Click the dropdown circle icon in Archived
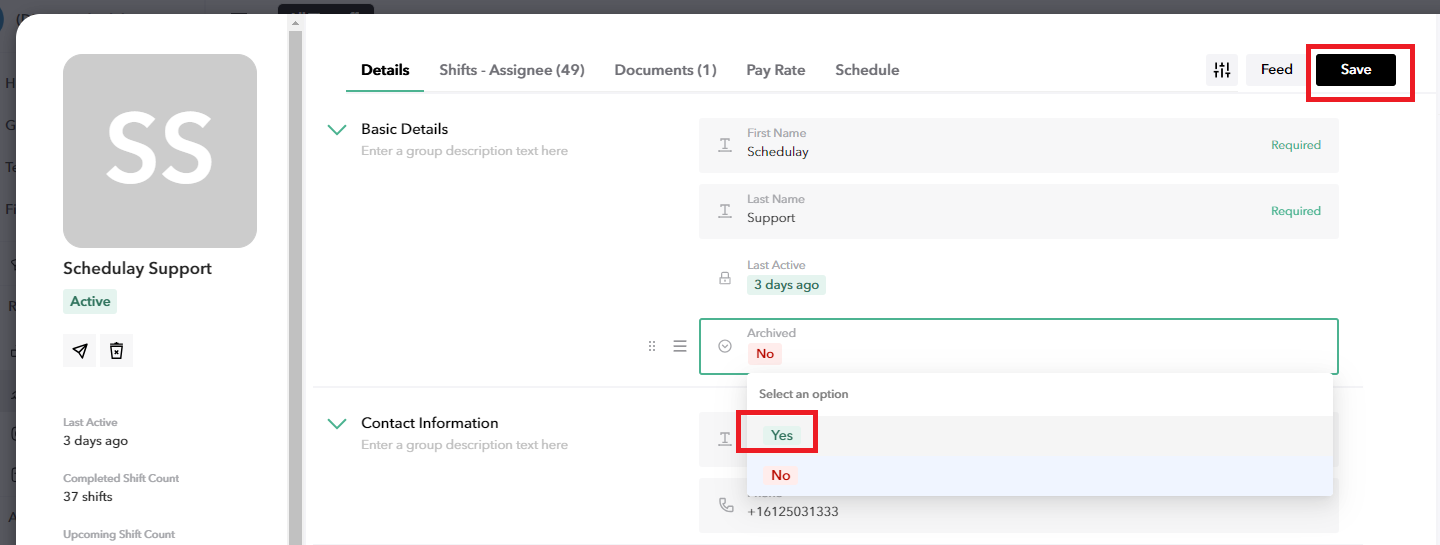The image size is (1440, 545). pyautogui.click(x=725, y=346)
